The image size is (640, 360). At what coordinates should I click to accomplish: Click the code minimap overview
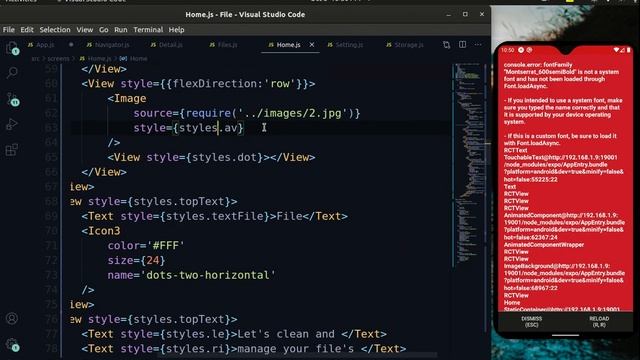point(468,163)
